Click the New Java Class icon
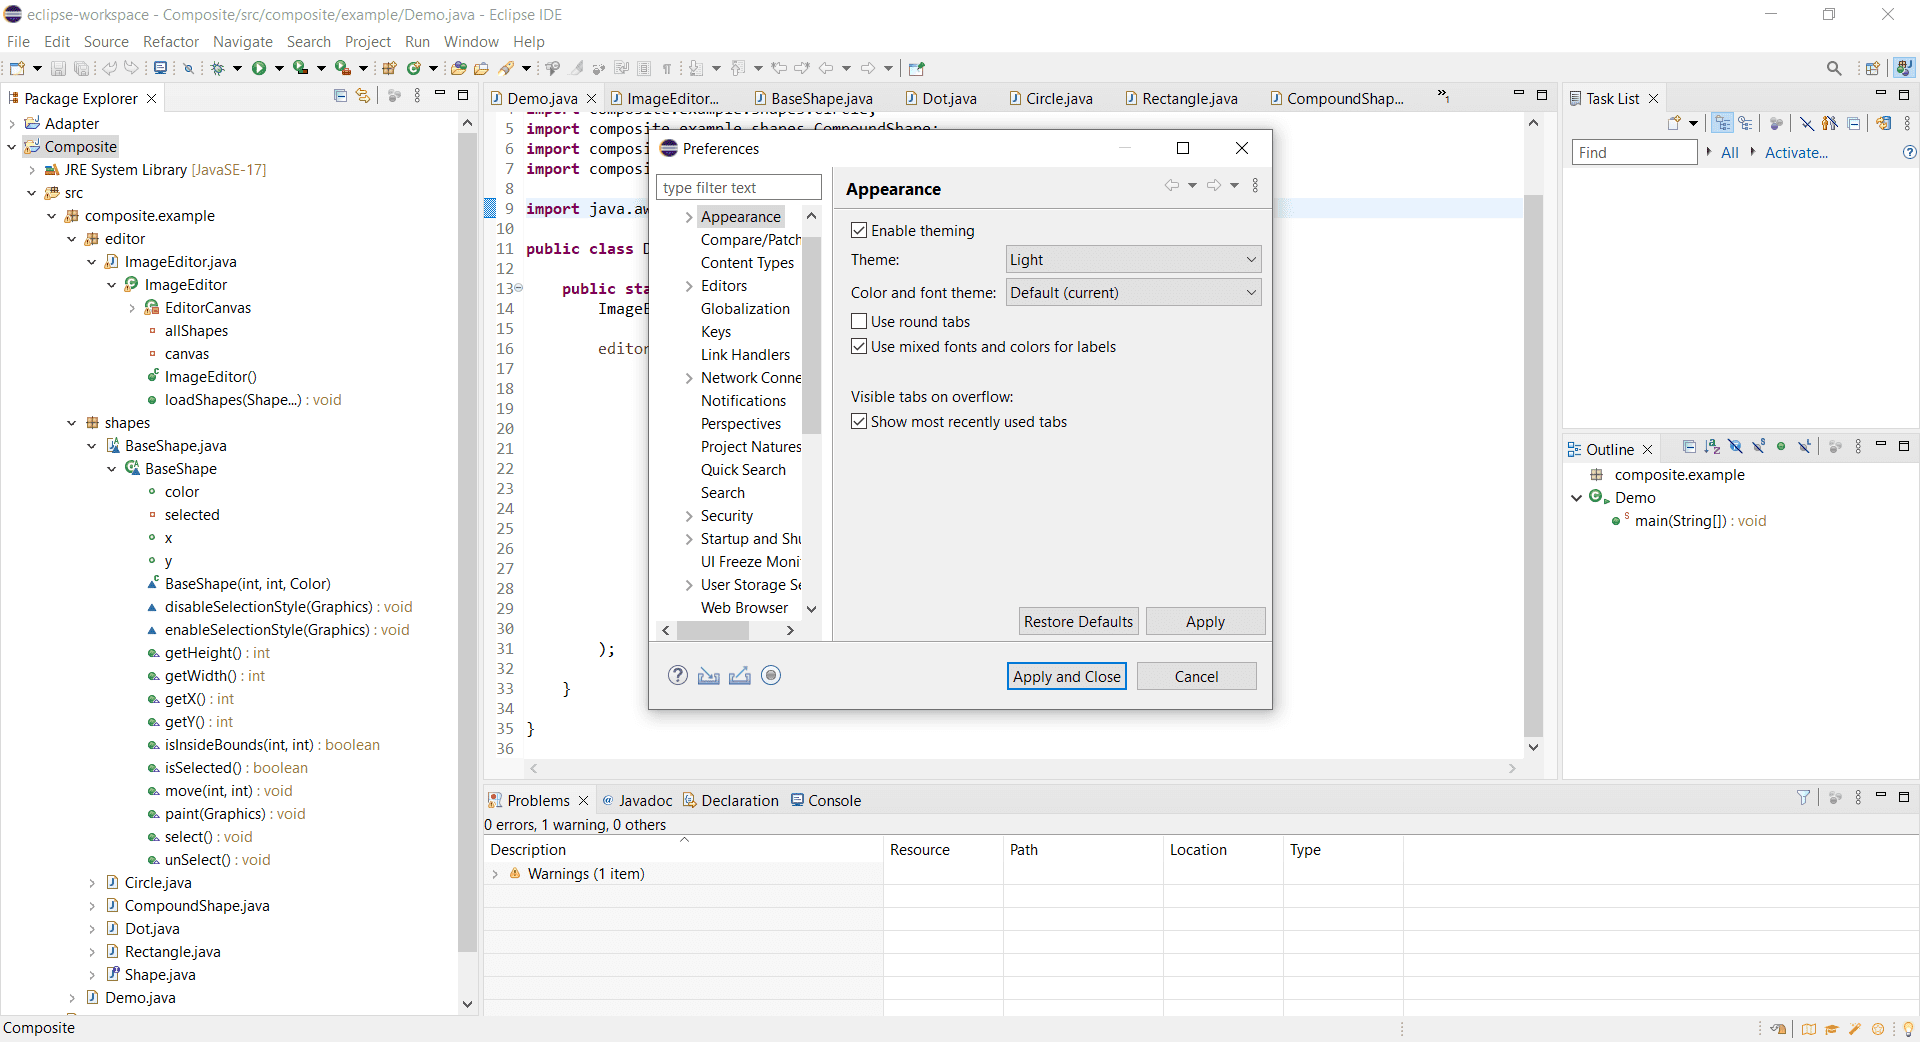1920x1042 pixels. [x=413, y=68]
